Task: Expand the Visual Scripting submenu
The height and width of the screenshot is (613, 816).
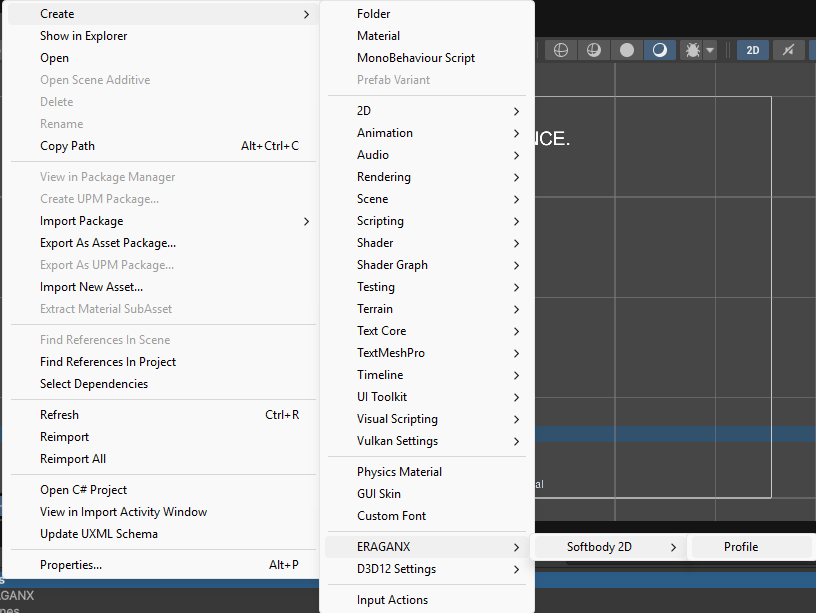Action: [427, 419]
